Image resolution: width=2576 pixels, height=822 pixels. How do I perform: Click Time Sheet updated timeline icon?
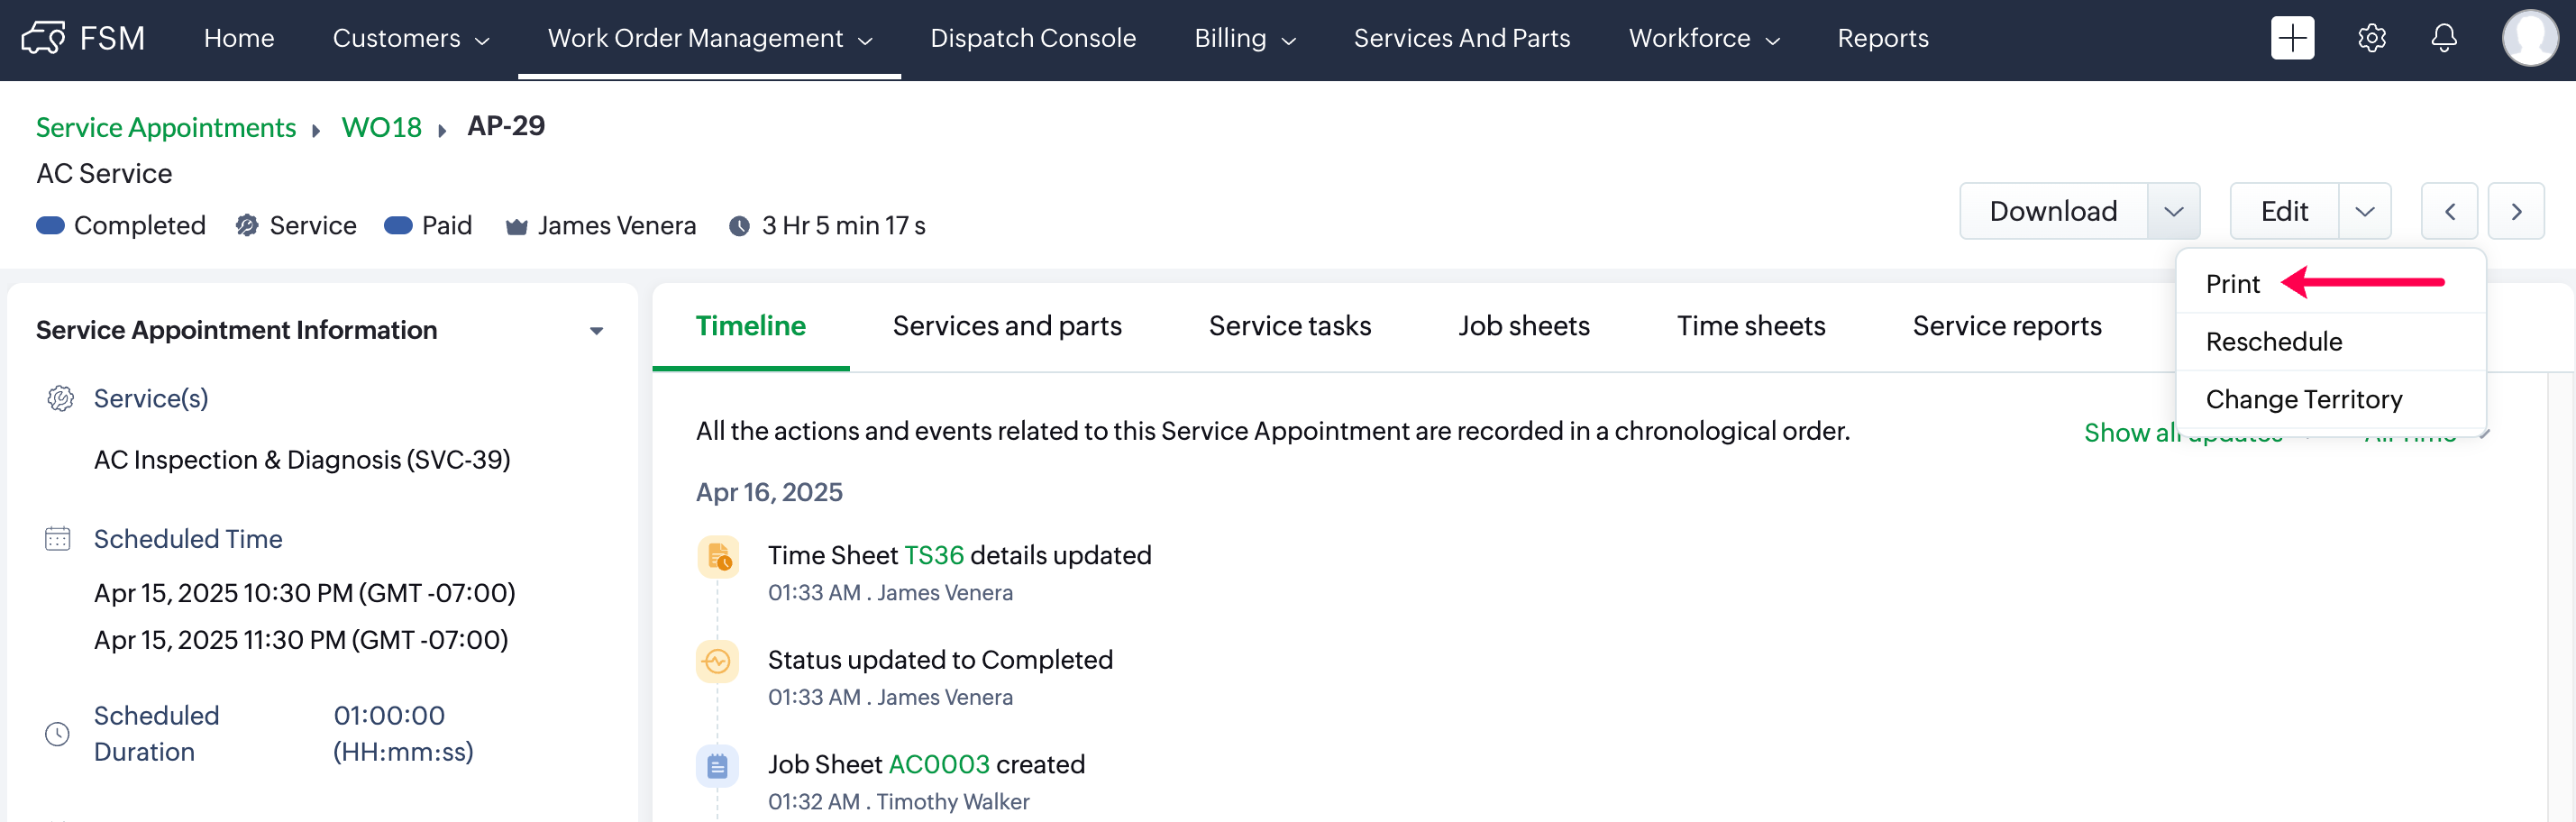tap(718, 557)
